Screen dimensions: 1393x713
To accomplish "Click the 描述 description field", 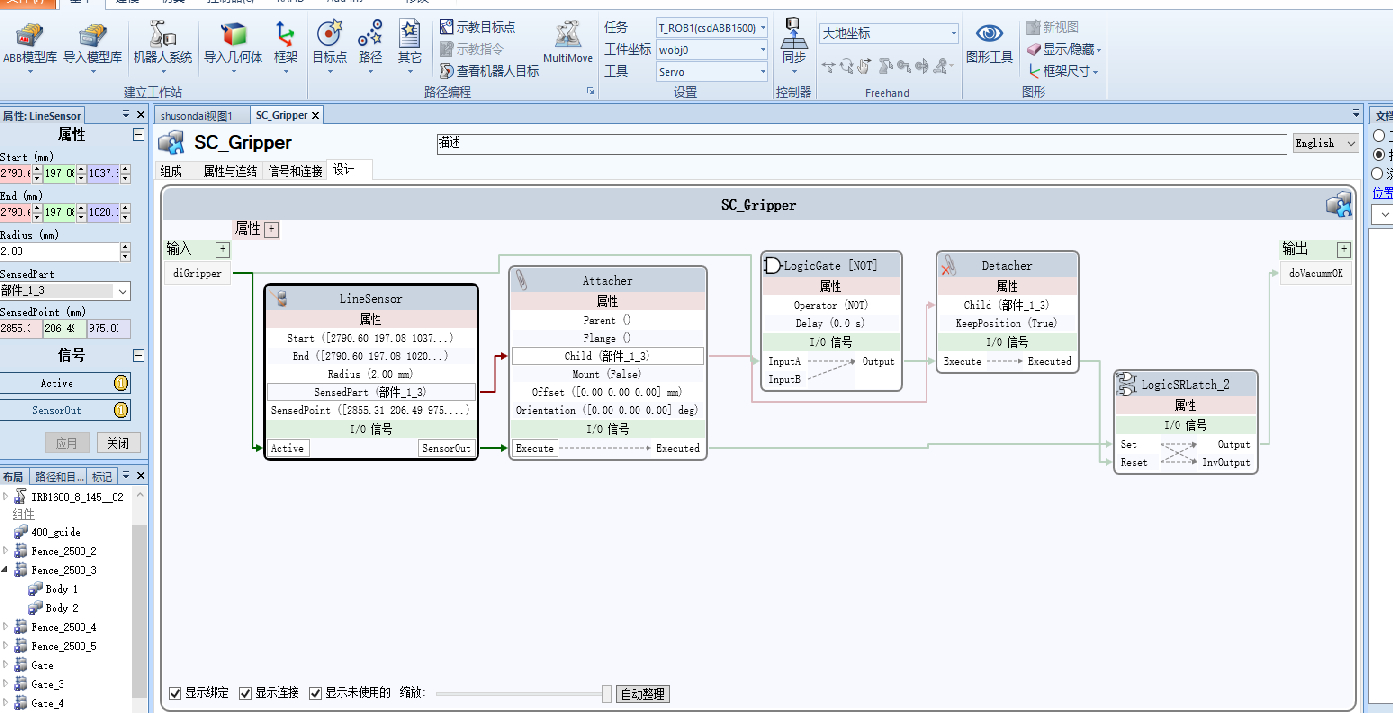I will coord(862,143).
